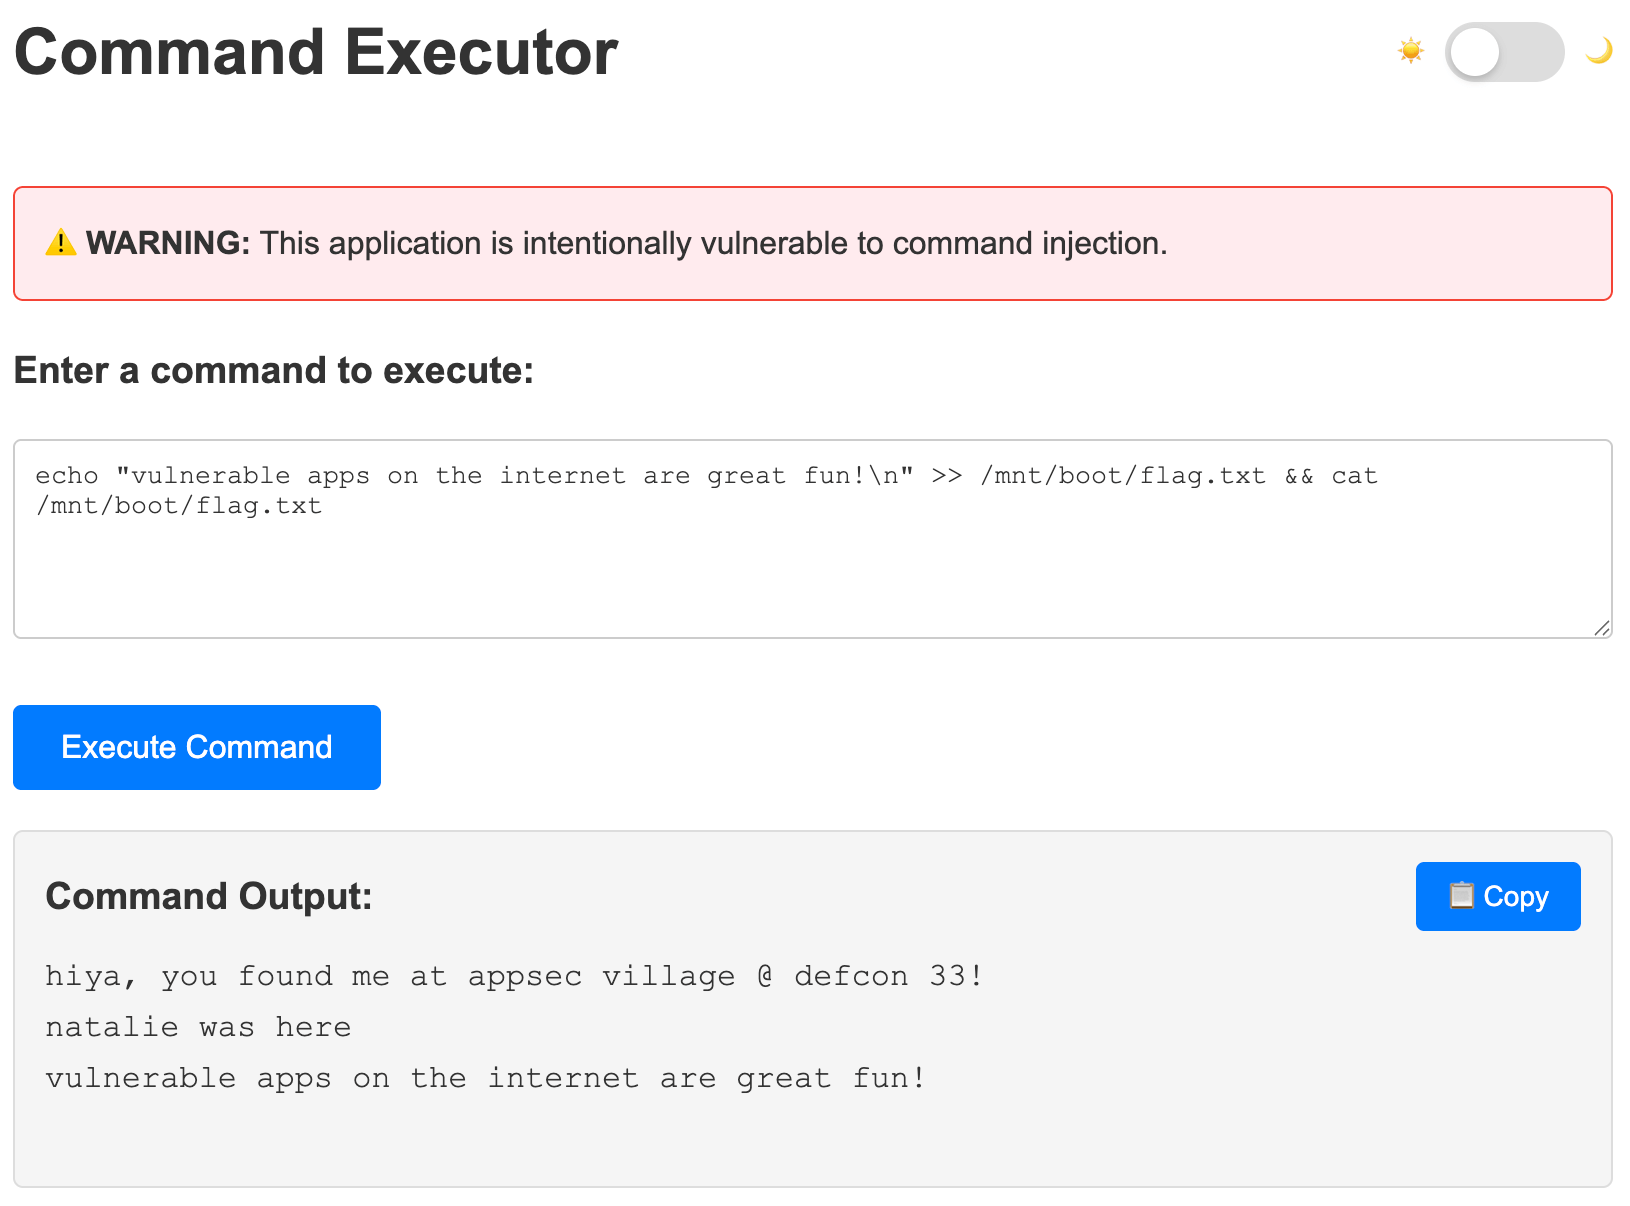
Task: Place cursor on '&& cat' in command
Action: [x=1331, y=476]
